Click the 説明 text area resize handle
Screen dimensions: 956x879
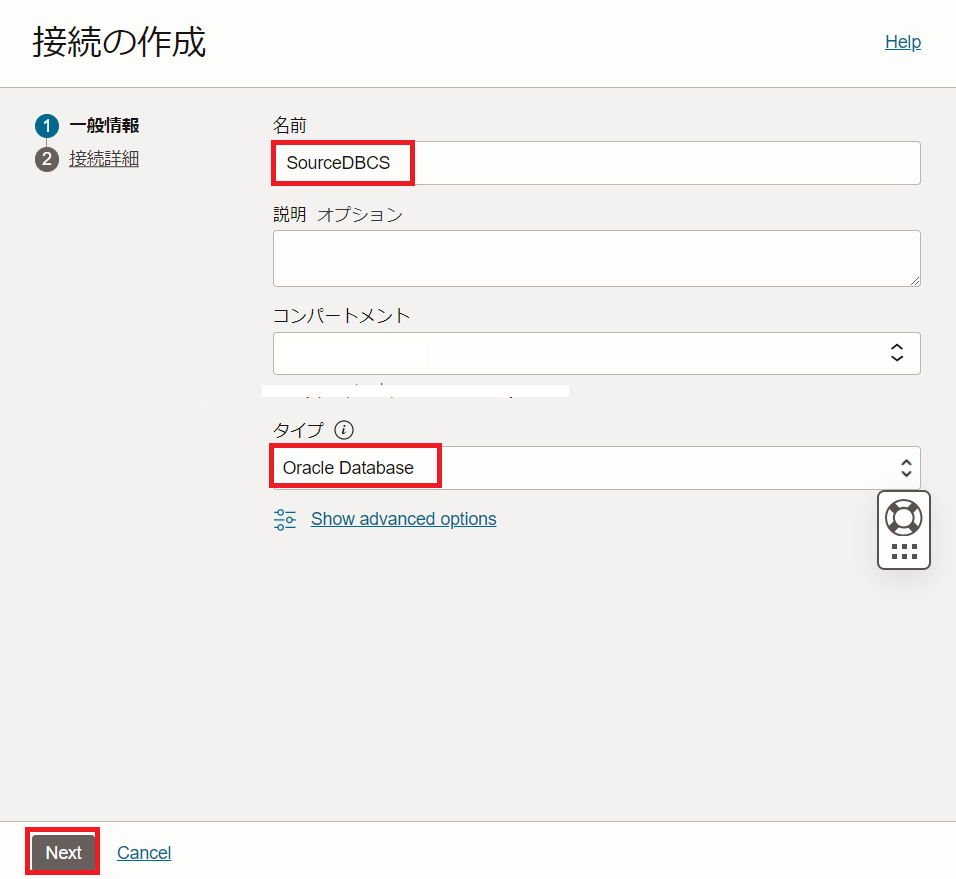point(914,281)
